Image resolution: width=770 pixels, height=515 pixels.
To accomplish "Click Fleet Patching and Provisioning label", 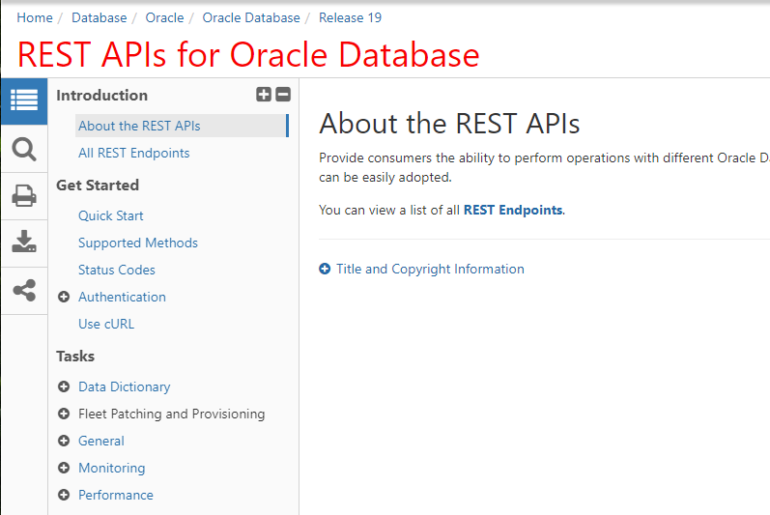I will pos(171,414).
